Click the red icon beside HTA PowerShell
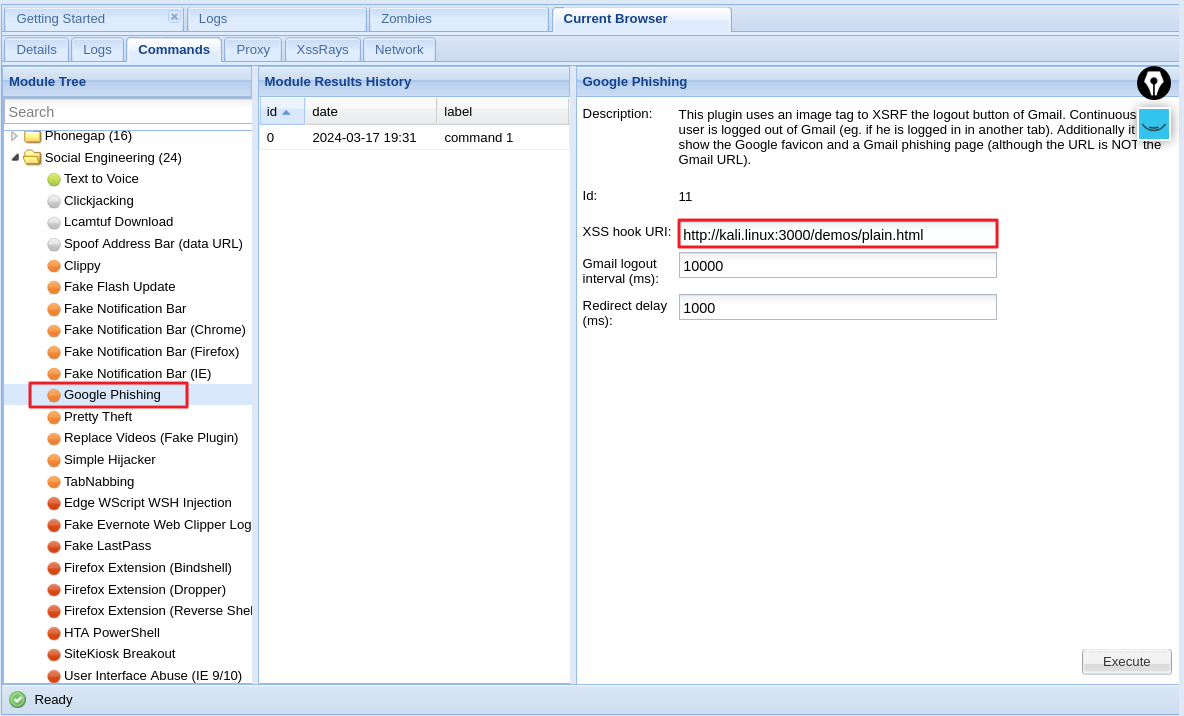Image resolution: width=1184 pixels, height=716 pixels. (54, 633)
